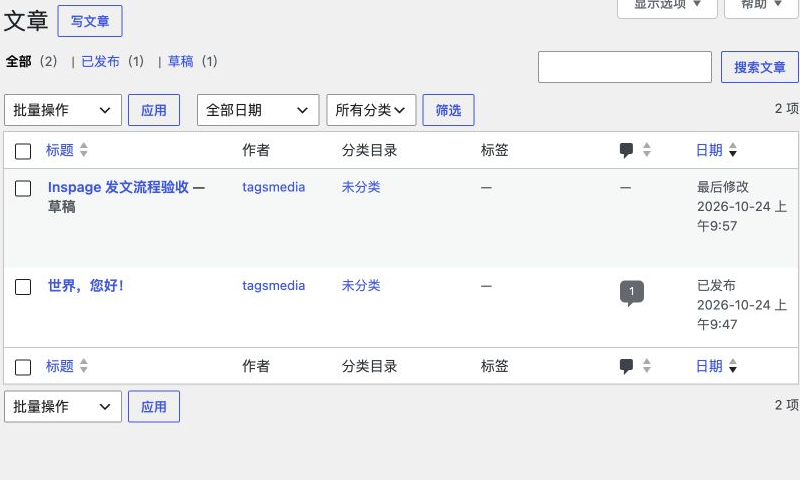This screenshot has width=800, height=480.
Task: Sort by comments arrows in header row
Action: point(647,150)
